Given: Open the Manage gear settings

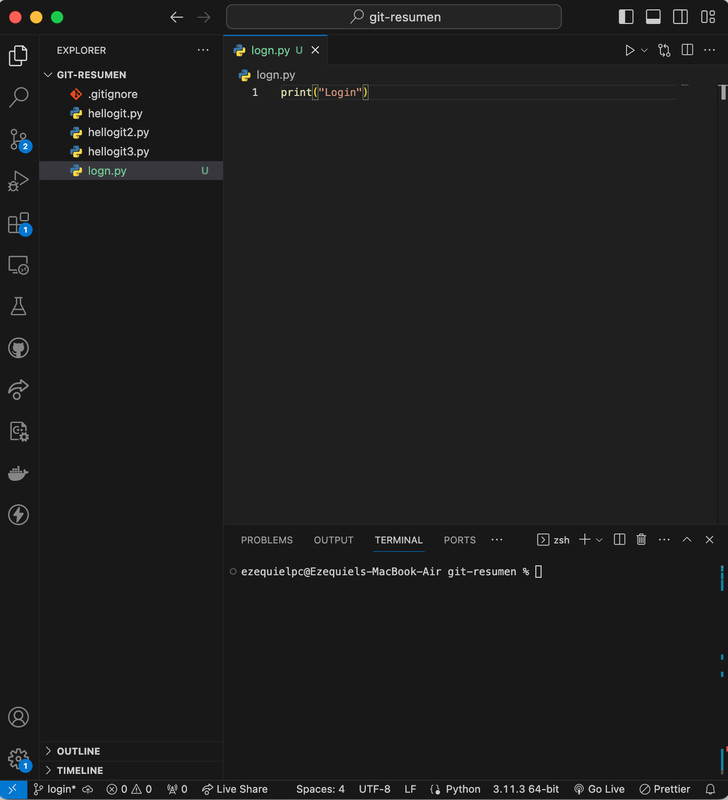Looking at the screenshot, I should pos(19,759).
